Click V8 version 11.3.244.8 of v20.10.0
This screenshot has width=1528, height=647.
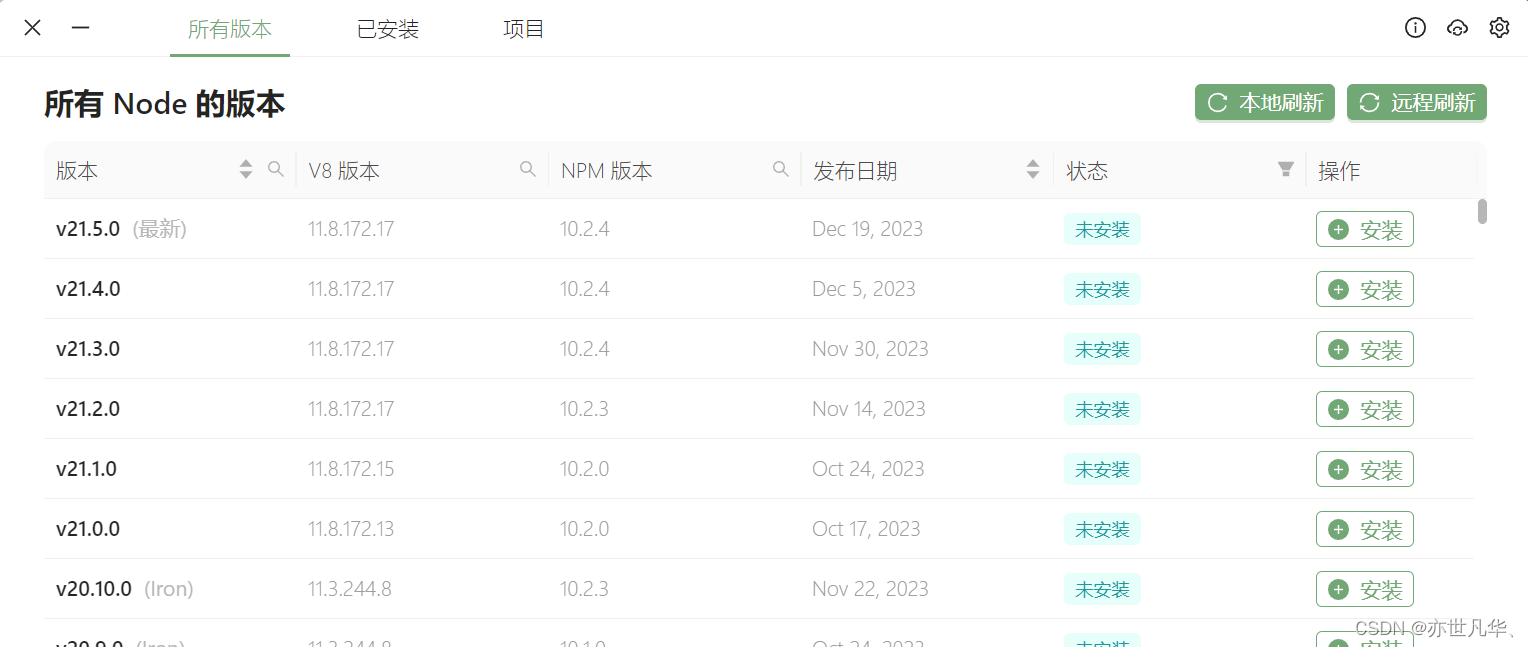[350, 589]
